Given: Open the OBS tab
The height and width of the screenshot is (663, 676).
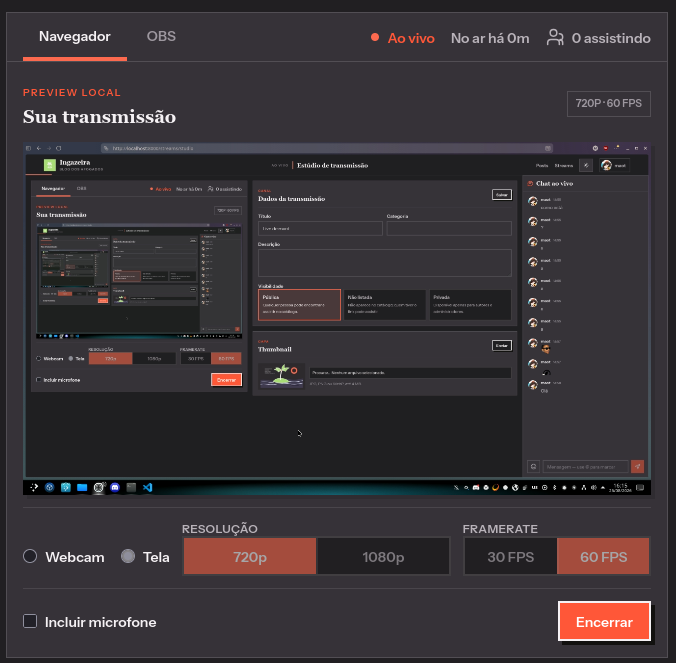Looking at the screenshot, I should (161, 37).
